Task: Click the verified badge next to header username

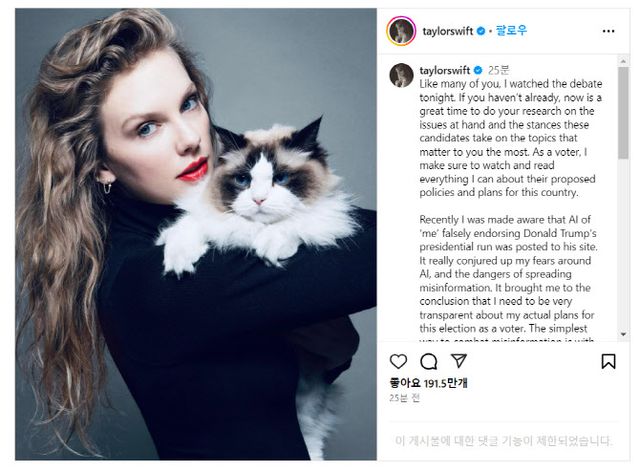Action: click(x=481, y=31)
